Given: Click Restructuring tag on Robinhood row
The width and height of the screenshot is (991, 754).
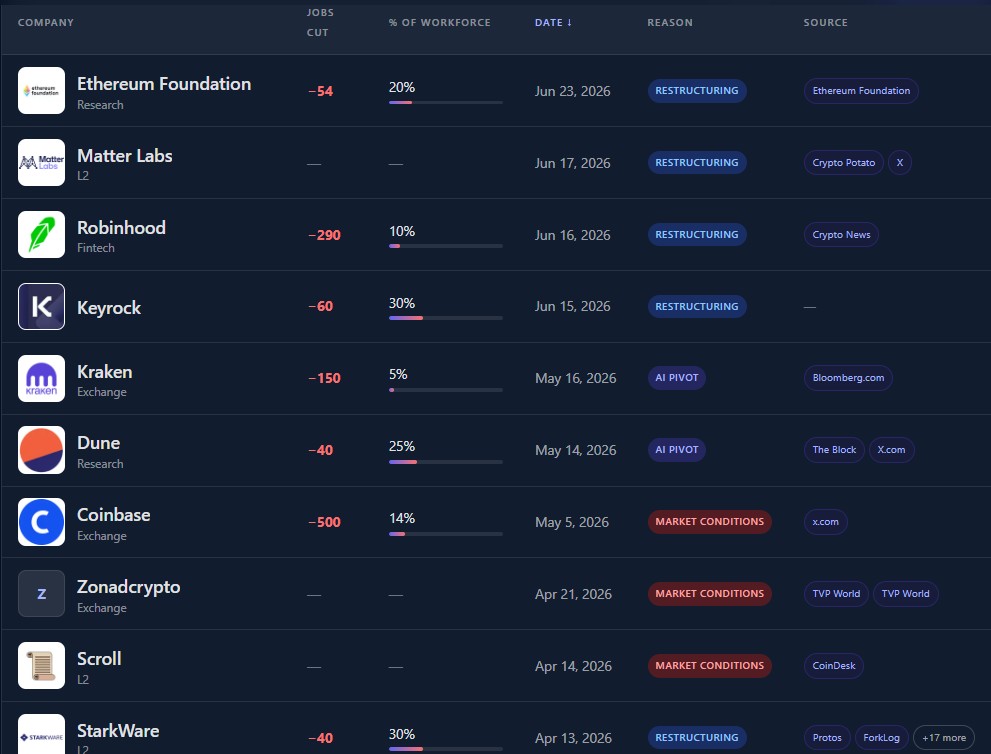Looking at the screenshot, I should tap(696, 234).
